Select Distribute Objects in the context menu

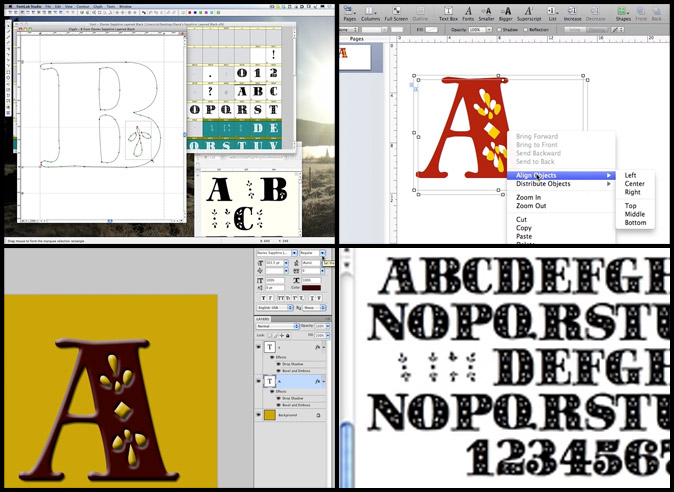543,184
